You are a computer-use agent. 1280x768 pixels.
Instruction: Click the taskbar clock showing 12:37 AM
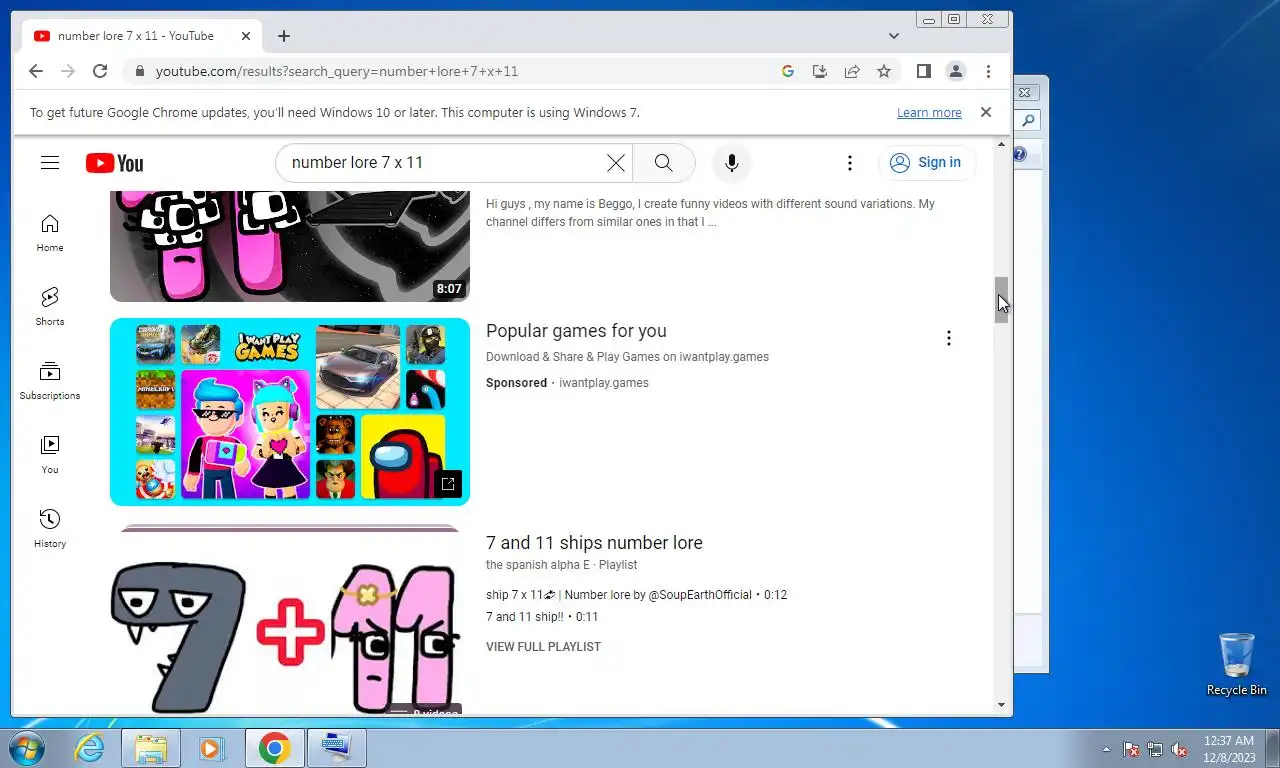point(1228,748)
